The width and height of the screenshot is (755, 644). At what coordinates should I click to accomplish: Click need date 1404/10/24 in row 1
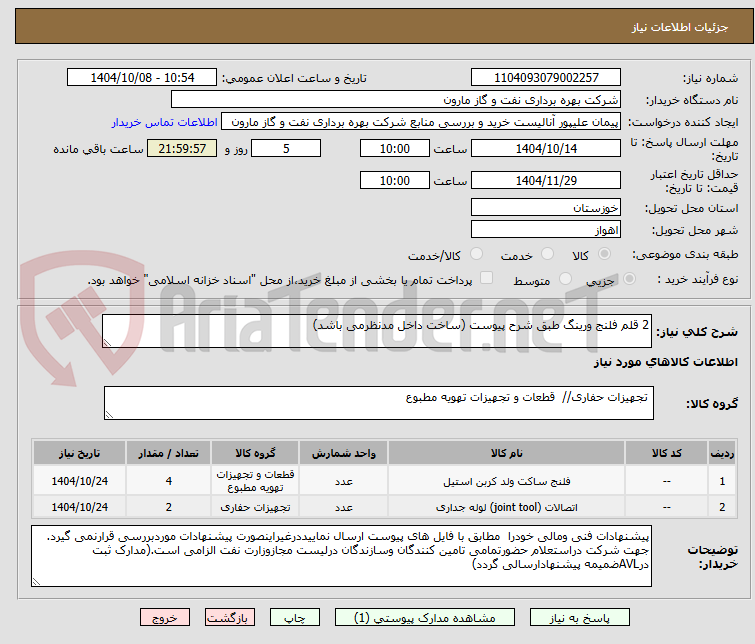(x=79, y=481)
